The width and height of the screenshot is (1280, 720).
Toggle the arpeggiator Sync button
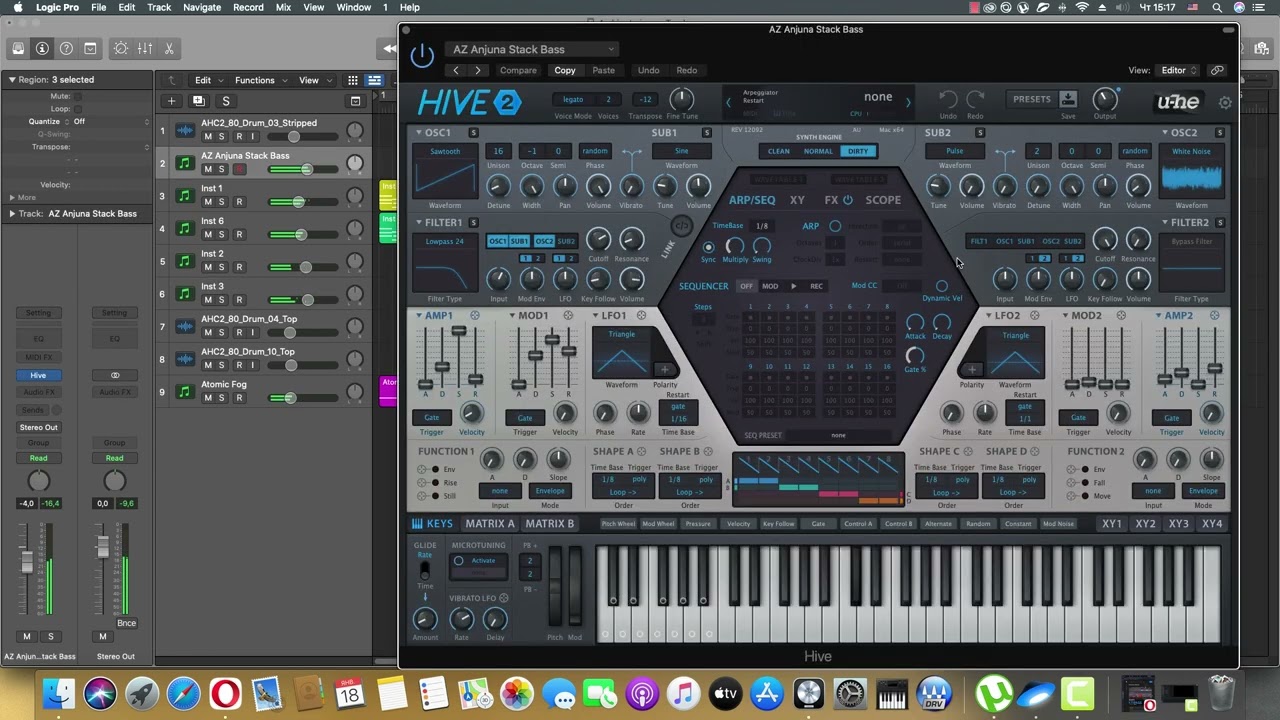coord(709,247)
